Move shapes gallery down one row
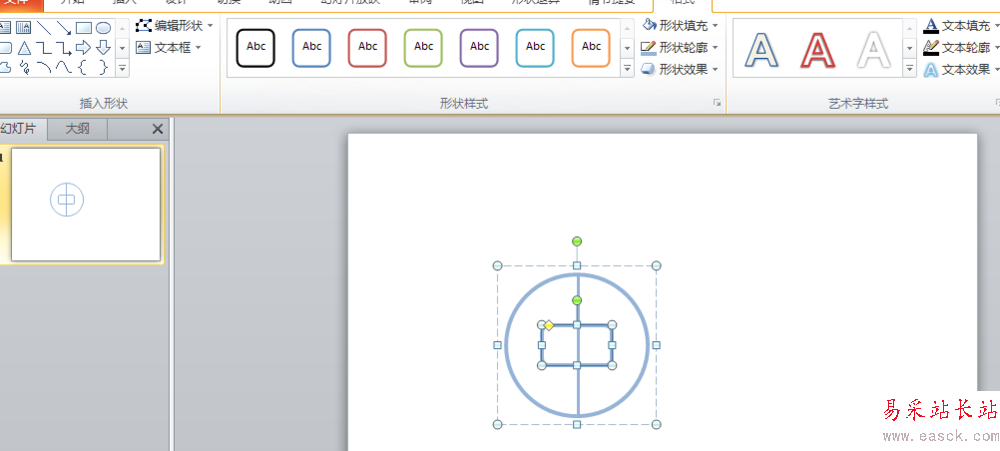 (123, 47)
